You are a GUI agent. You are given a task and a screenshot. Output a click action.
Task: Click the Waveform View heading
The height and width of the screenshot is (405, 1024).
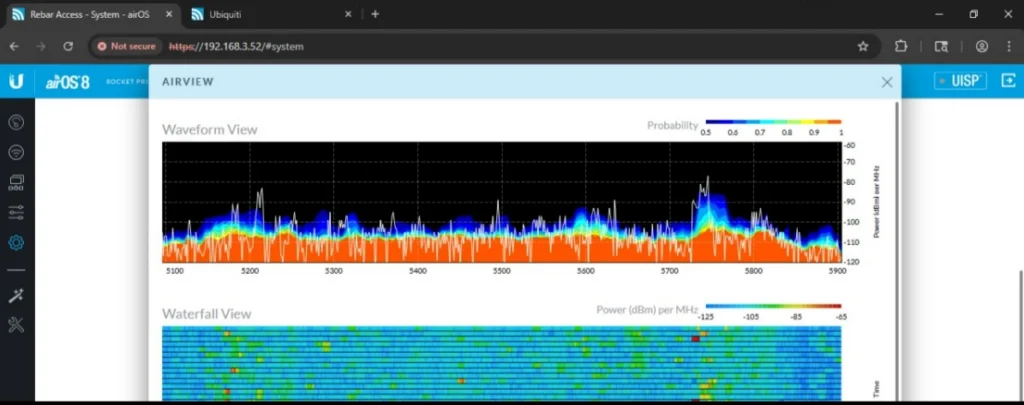(x=210, y=129)
